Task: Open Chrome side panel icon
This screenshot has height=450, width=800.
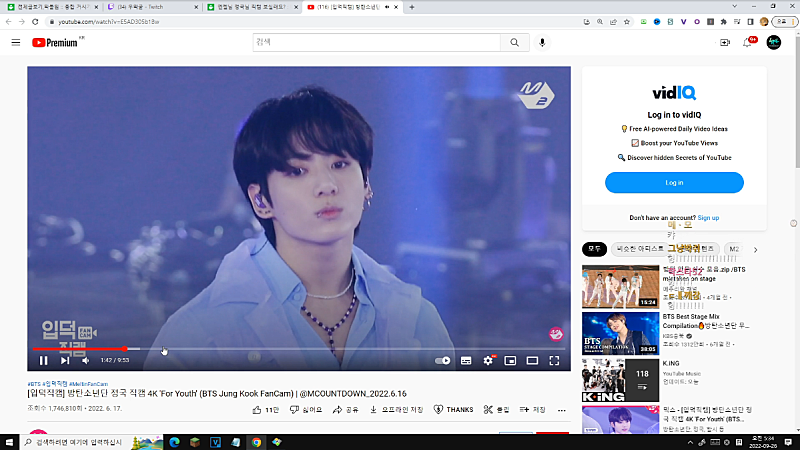Action: [750, 22]
